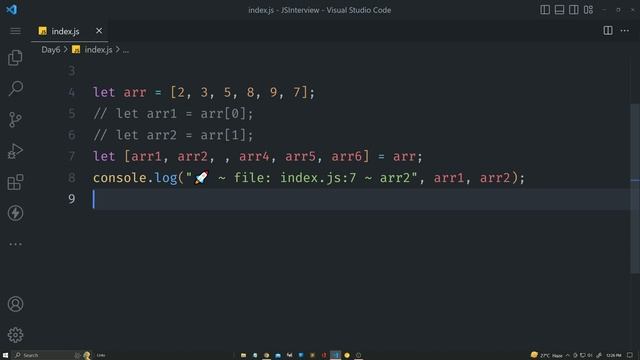640x360 pixels.
Task: Select the index.js editor tab
Action: pos(69,31)
